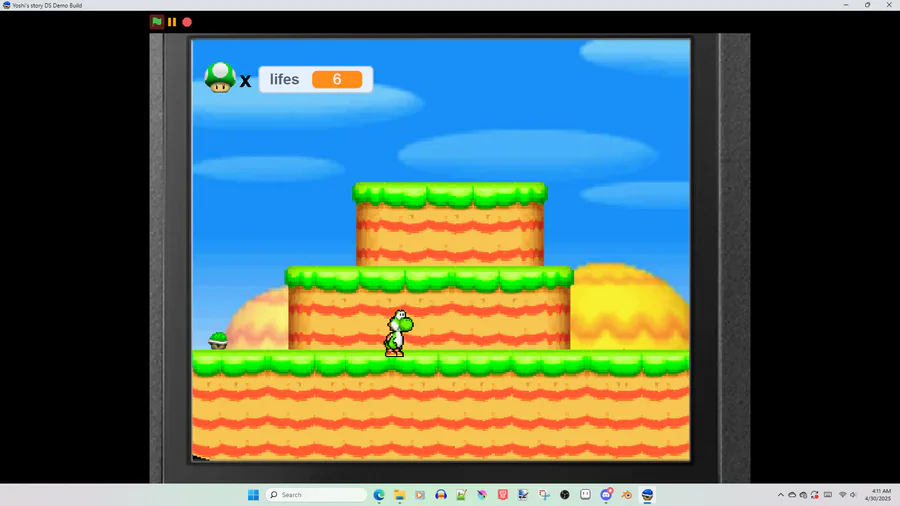Screen dimensions: 900x506
Task: Click the taskbar Search box
Action: pos(316,495)
